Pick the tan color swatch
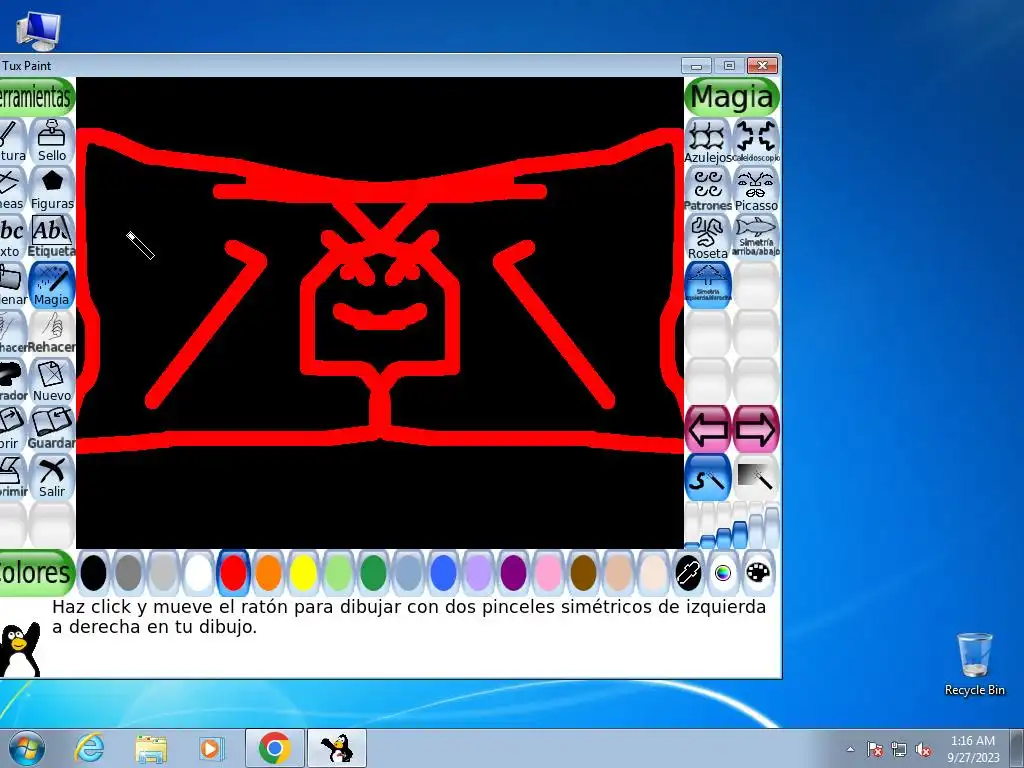1024x768 pixels. tap(618, 573)
